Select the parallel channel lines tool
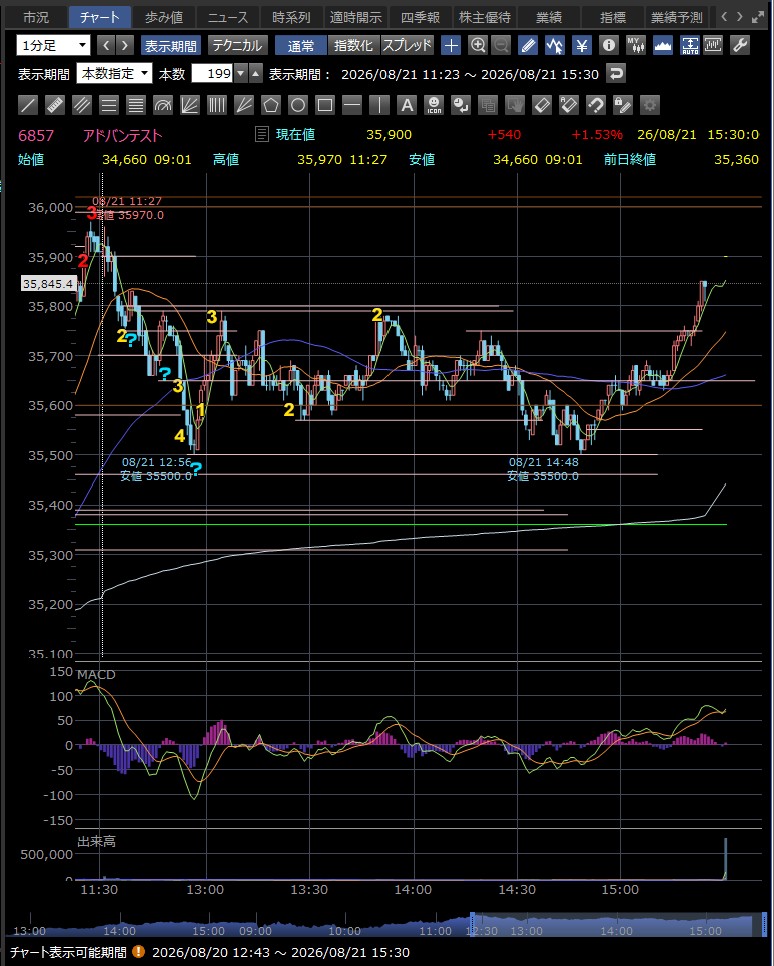 coord(82,105)
